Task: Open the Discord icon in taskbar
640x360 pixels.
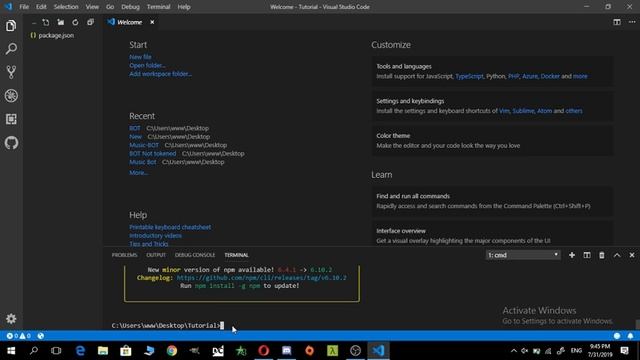Action: (x=287, y=351)
